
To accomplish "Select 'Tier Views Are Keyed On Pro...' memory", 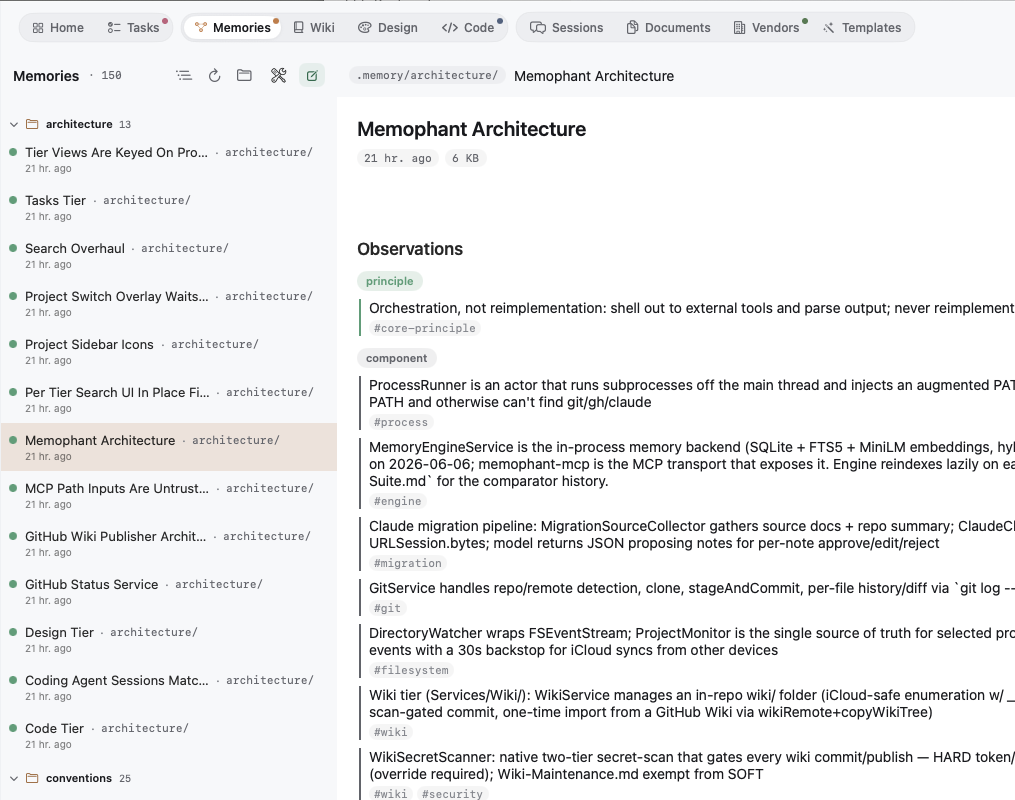I will pyautogui.click(x=169, y=160).
